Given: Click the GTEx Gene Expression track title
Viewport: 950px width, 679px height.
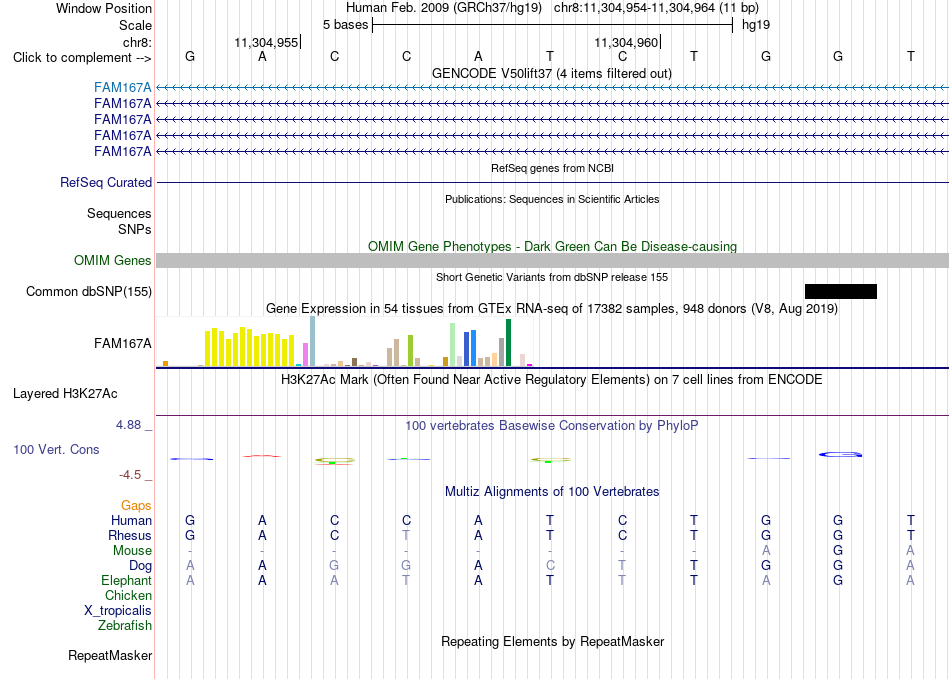Looking at the screenshot, I should click(x=552, y=308).
